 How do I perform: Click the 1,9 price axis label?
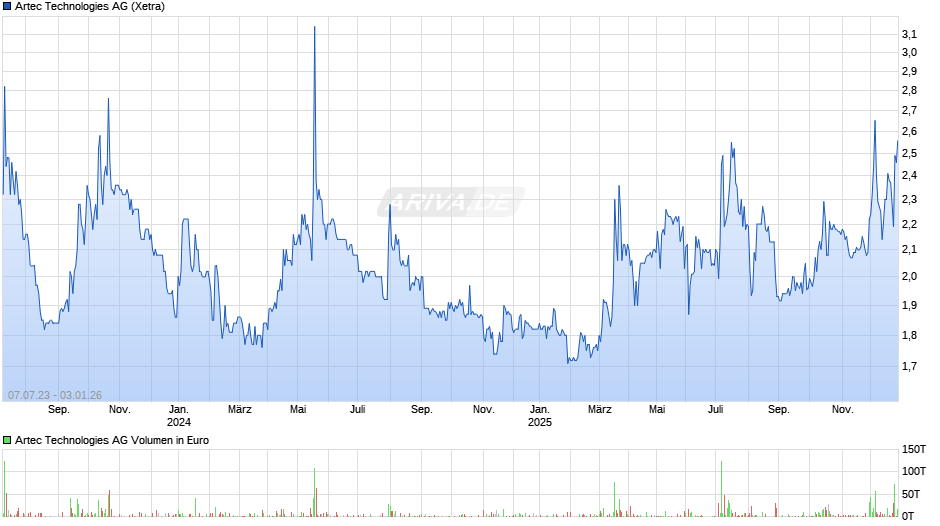(909, 305)
